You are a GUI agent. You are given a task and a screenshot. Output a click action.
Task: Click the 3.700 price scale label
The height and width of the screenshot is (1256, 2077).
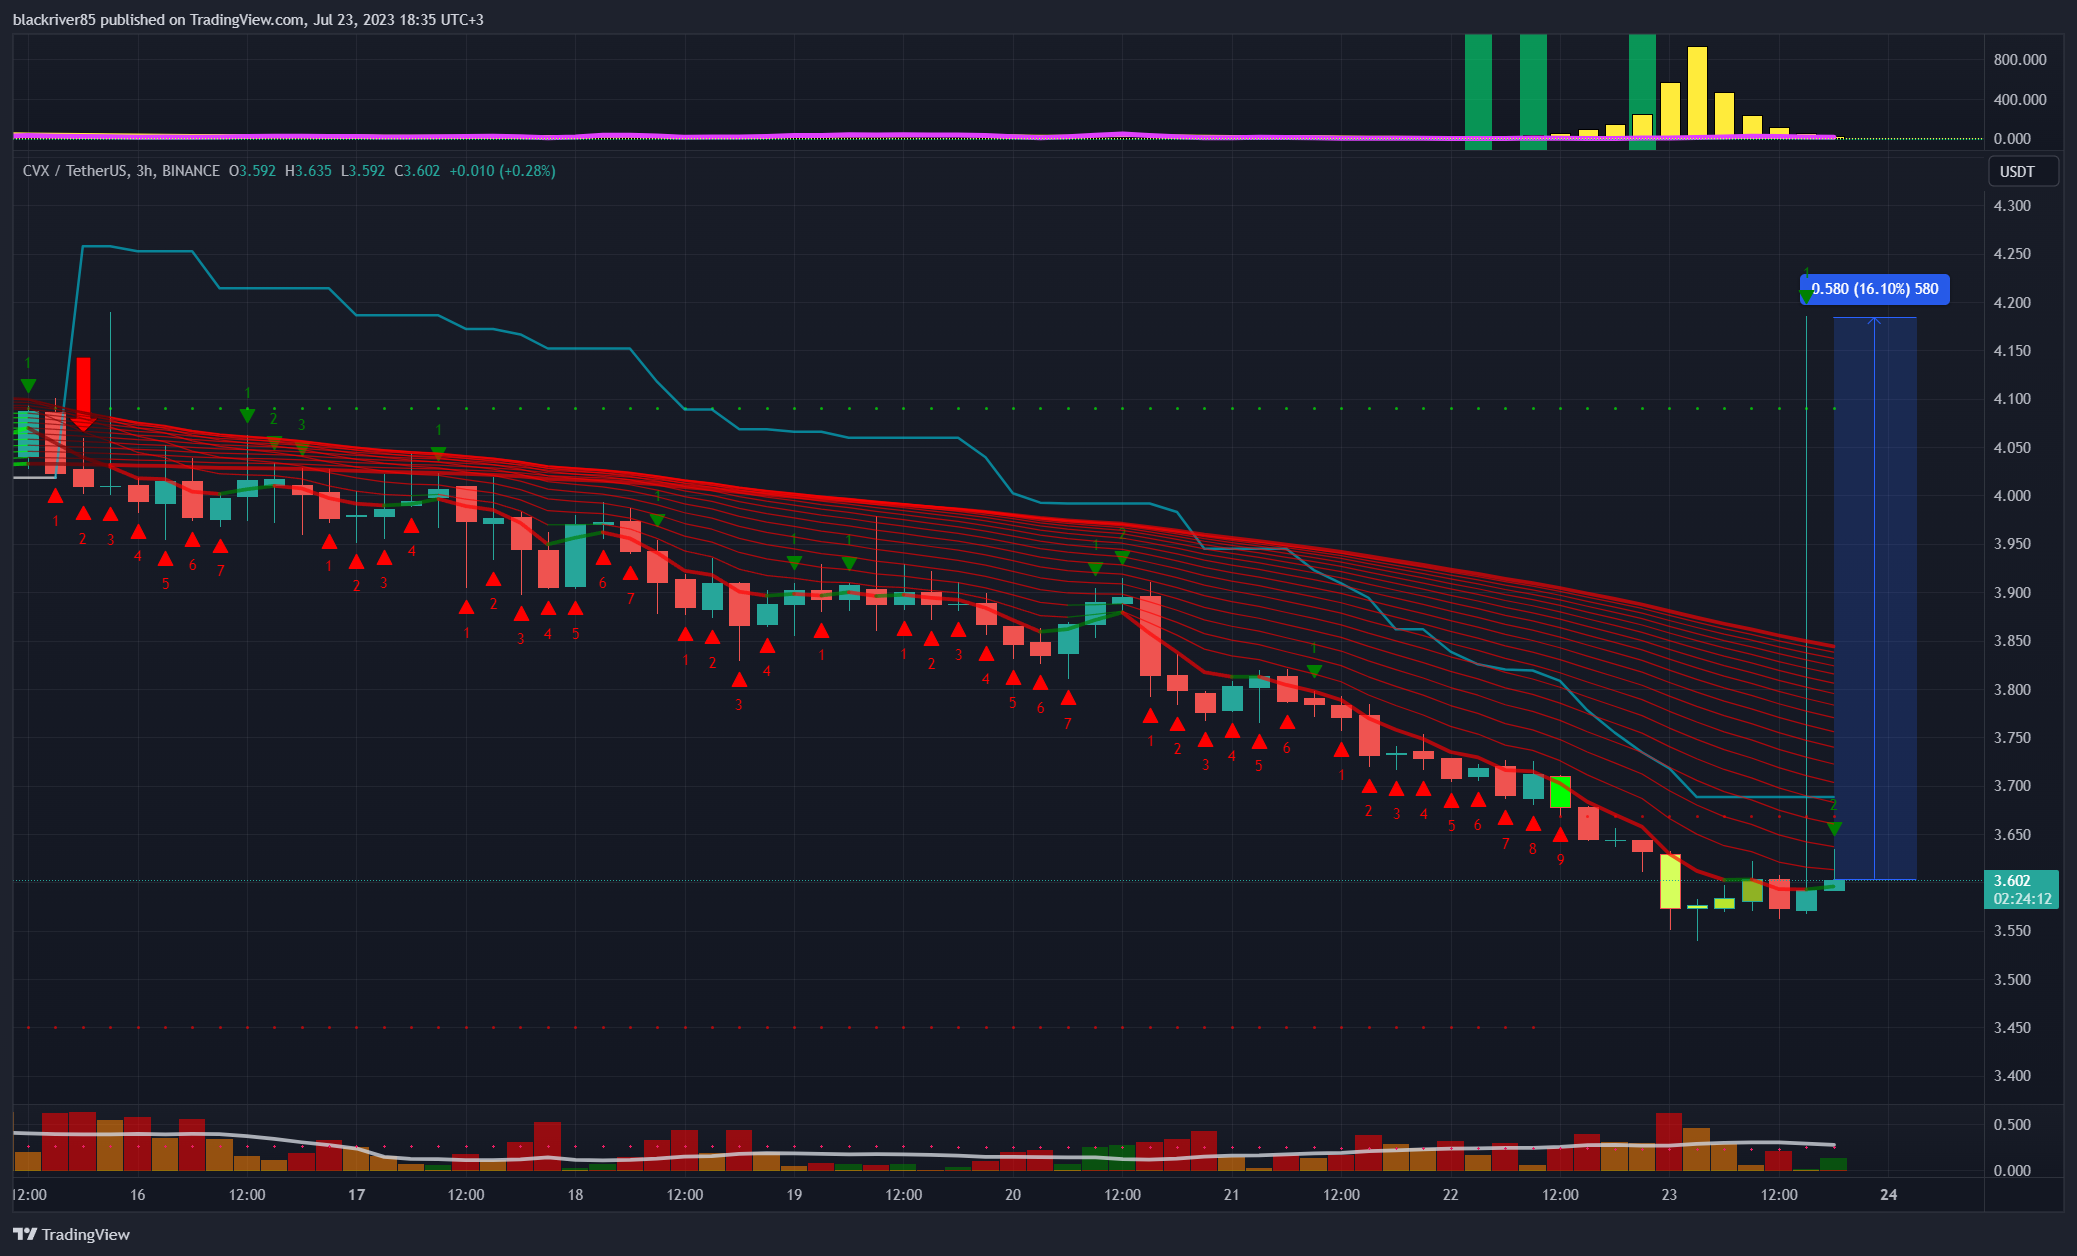tap(2012, 786)
